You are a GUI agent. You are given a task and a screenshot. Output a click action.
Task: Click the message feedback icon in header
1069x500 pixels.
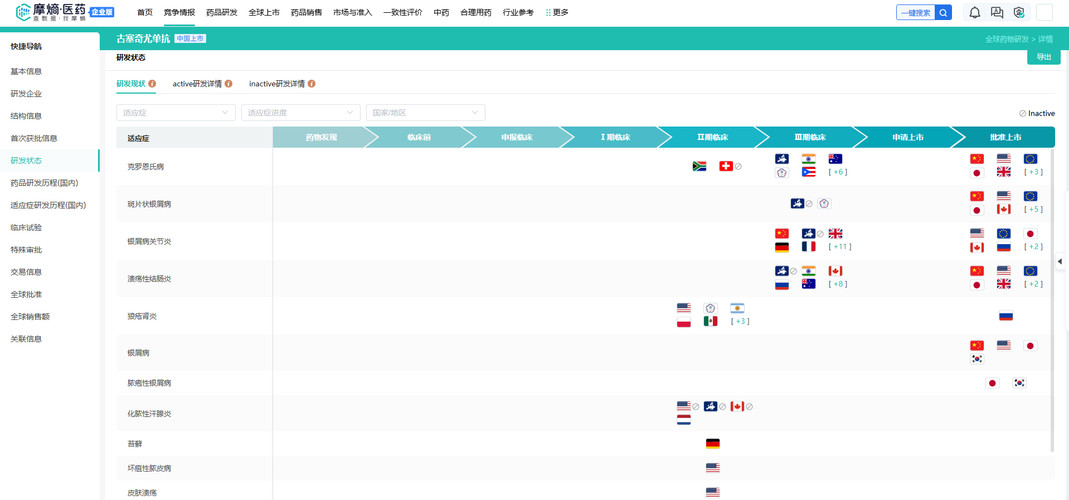(997, 12)
